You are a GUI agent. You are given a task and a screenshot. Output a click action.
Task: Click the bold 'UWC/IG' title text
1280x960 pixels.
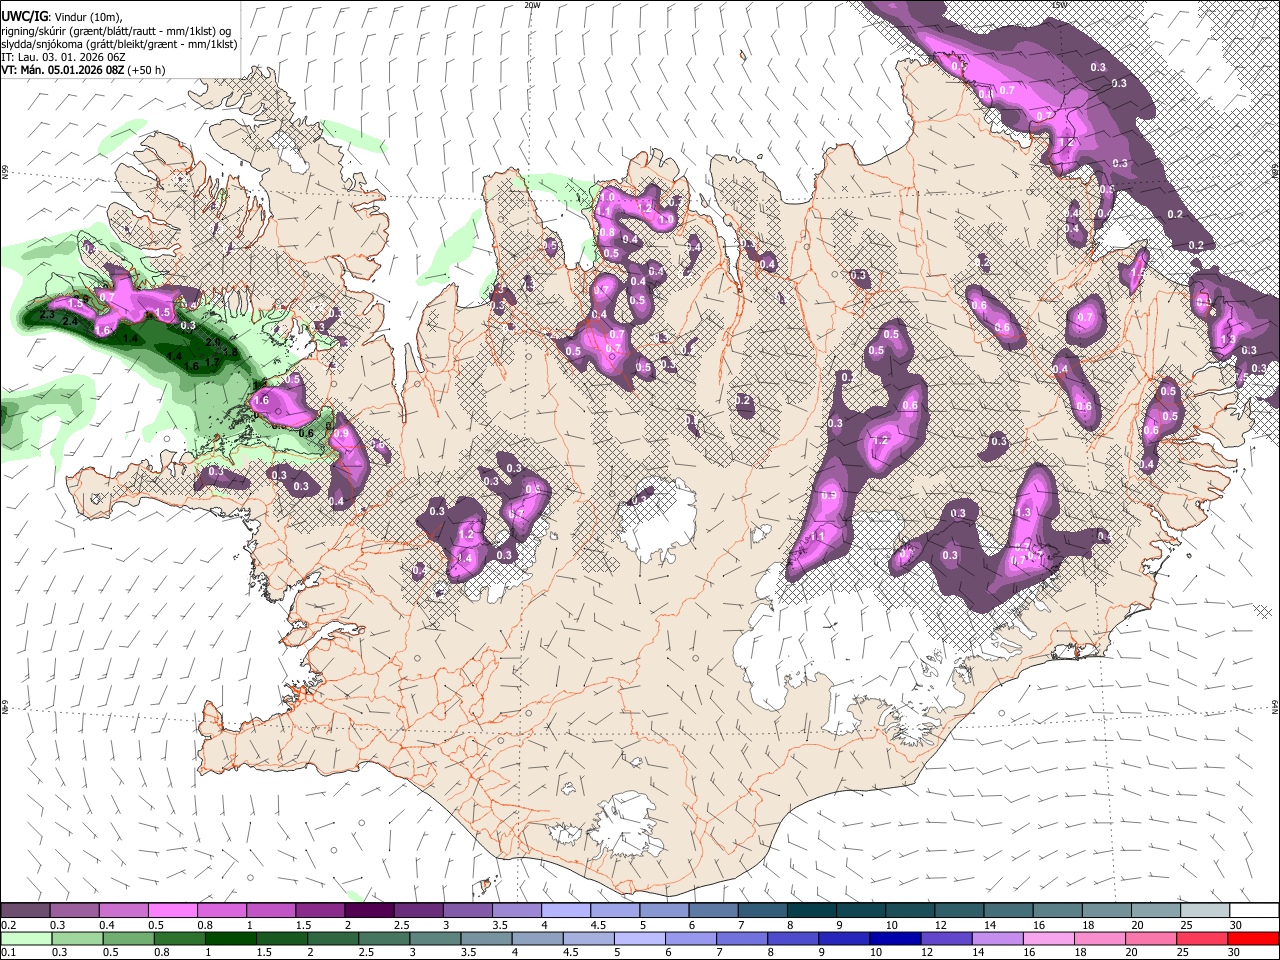point(23,15)
